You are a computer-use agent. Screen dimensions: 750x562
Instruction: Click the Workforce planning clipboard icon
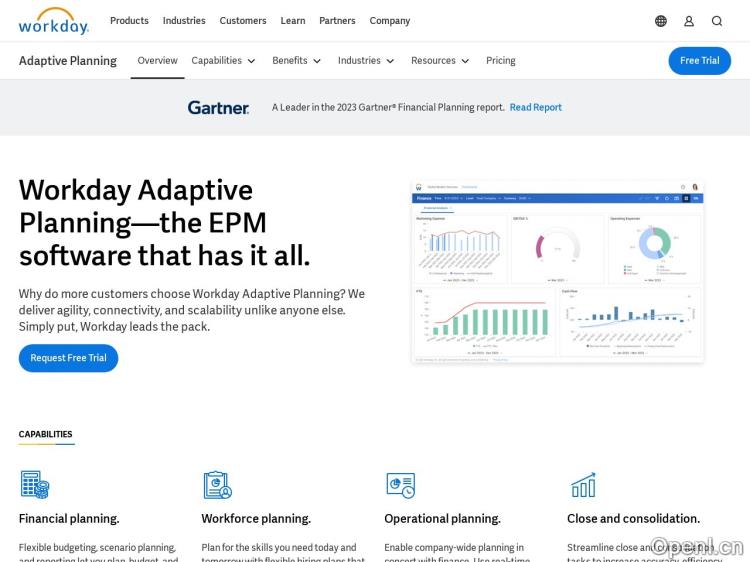[218, 485]
